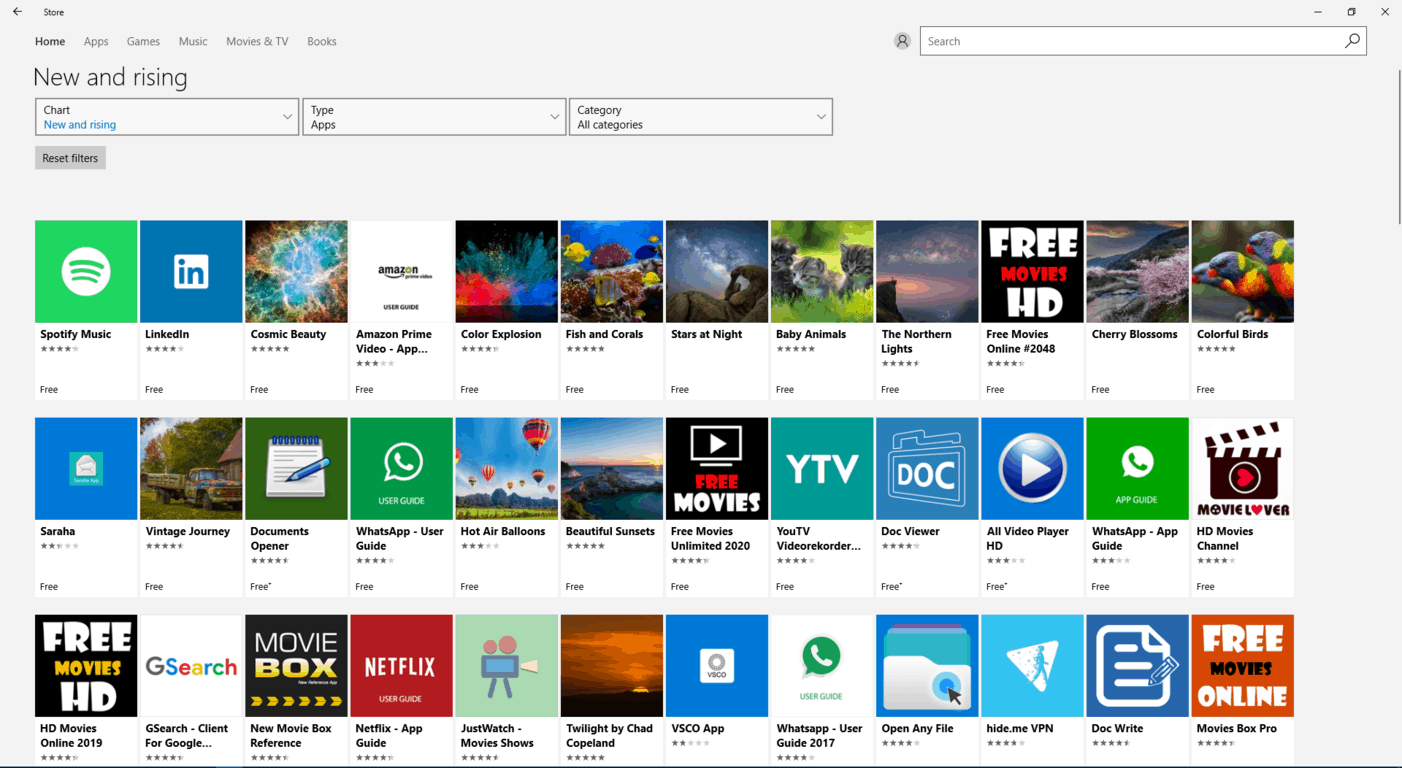The image size is (1402, 768).
Task: Open Free Movies Online #2048 app
Action: [1032, 310]
